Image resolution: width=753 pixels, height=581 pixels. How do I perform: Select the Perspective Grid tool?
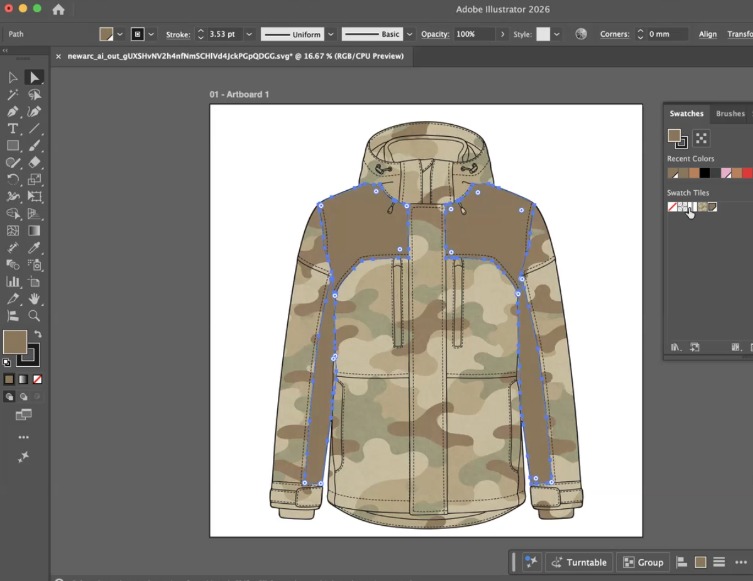[x=34, y=214]
